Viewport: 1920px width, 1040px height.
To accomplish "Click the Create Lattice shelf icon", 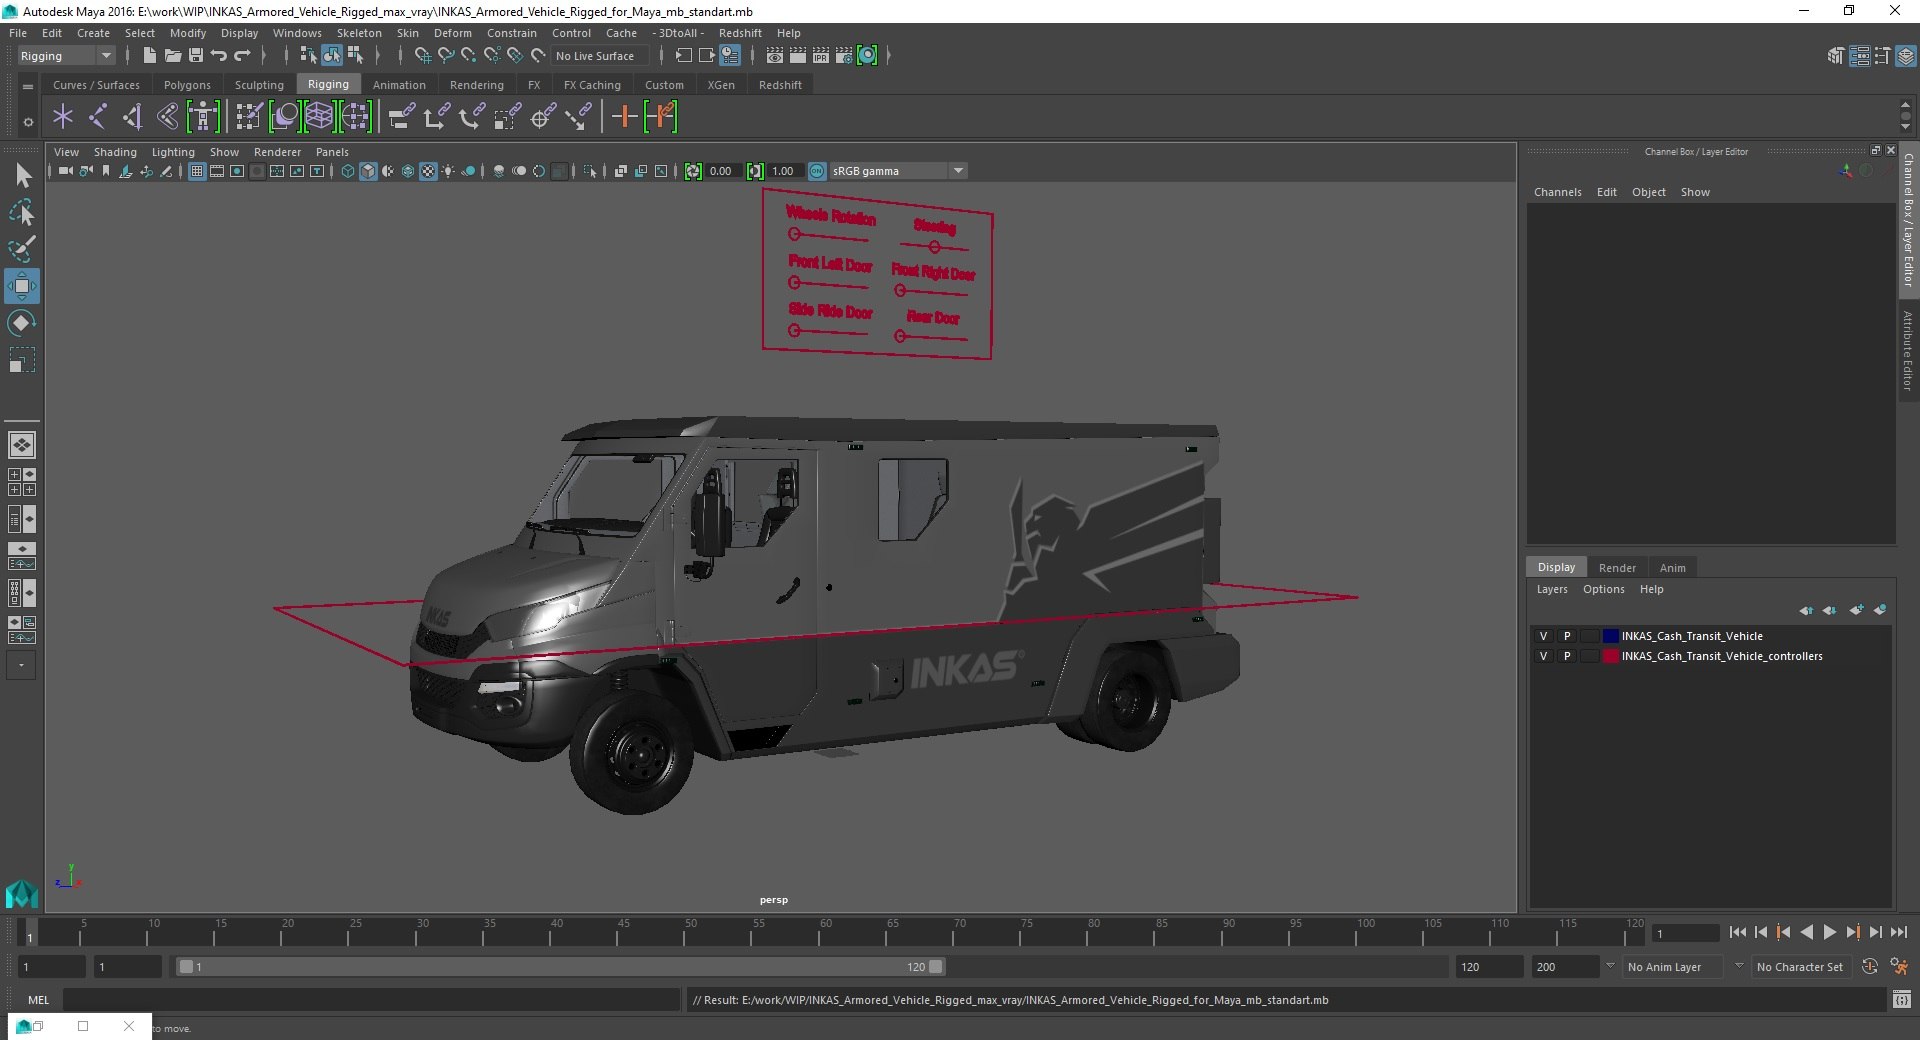I will pyautogui.click(x=320, y=117).
